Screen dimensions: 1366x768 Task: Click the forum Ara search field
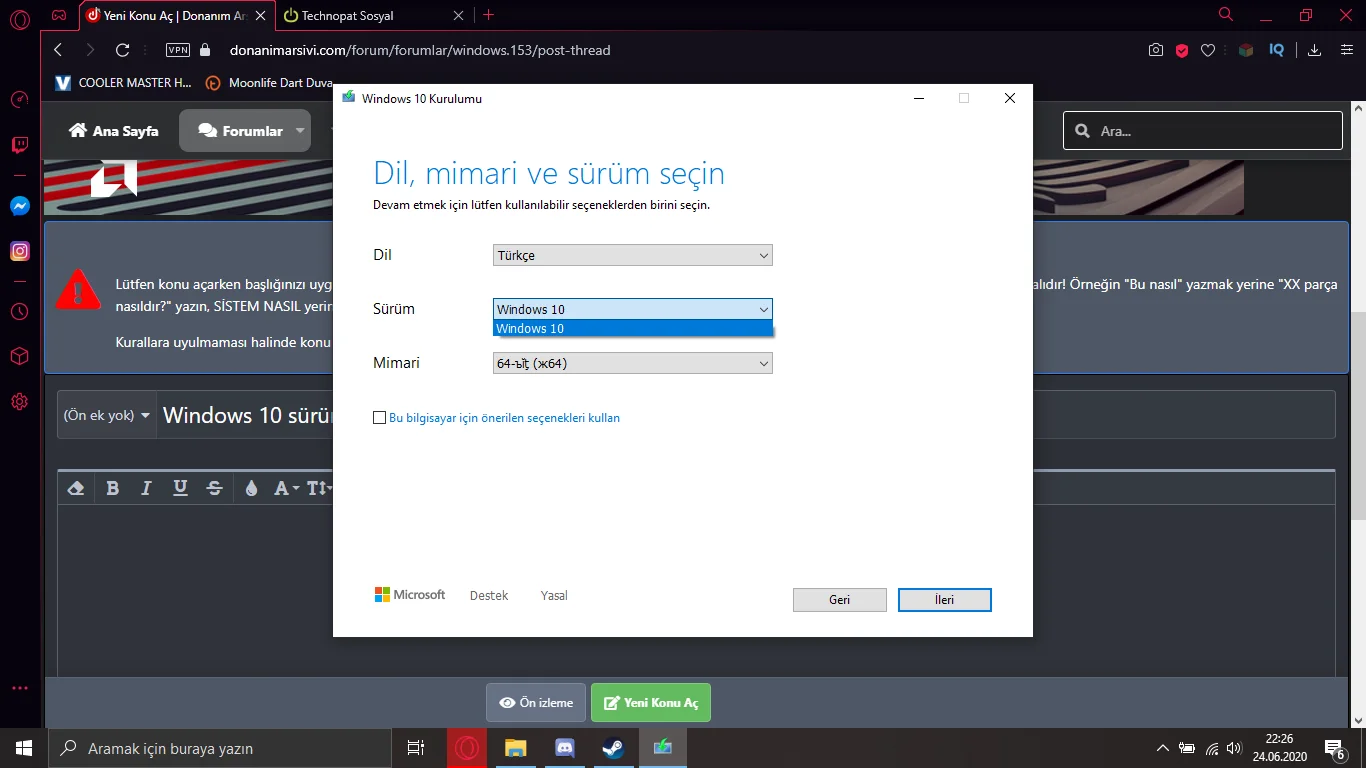[x=1203, y=131]
